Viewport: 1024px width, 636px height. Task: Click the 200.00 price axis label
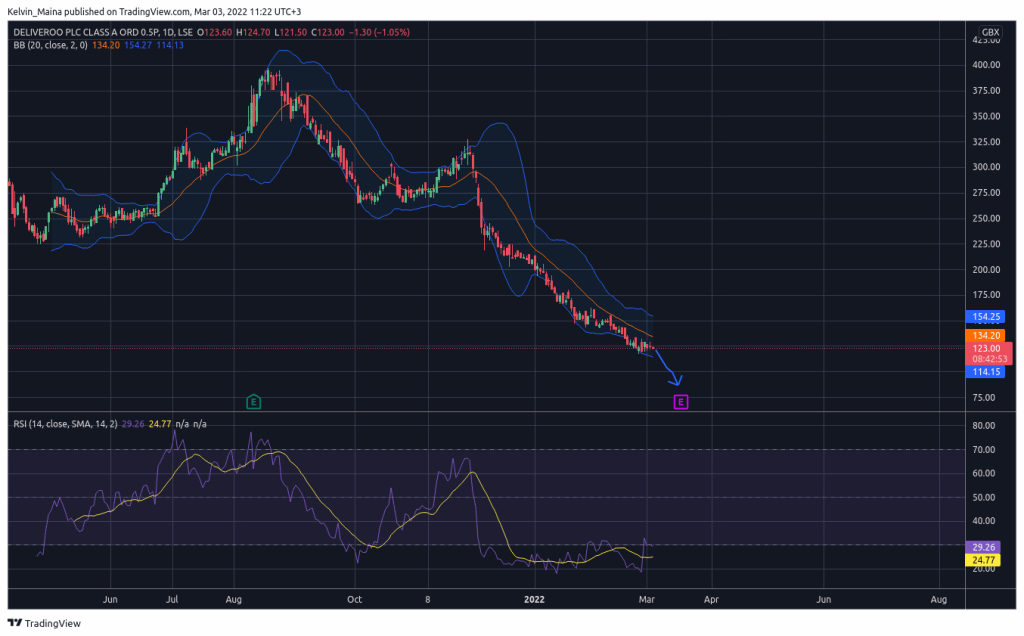986,269
